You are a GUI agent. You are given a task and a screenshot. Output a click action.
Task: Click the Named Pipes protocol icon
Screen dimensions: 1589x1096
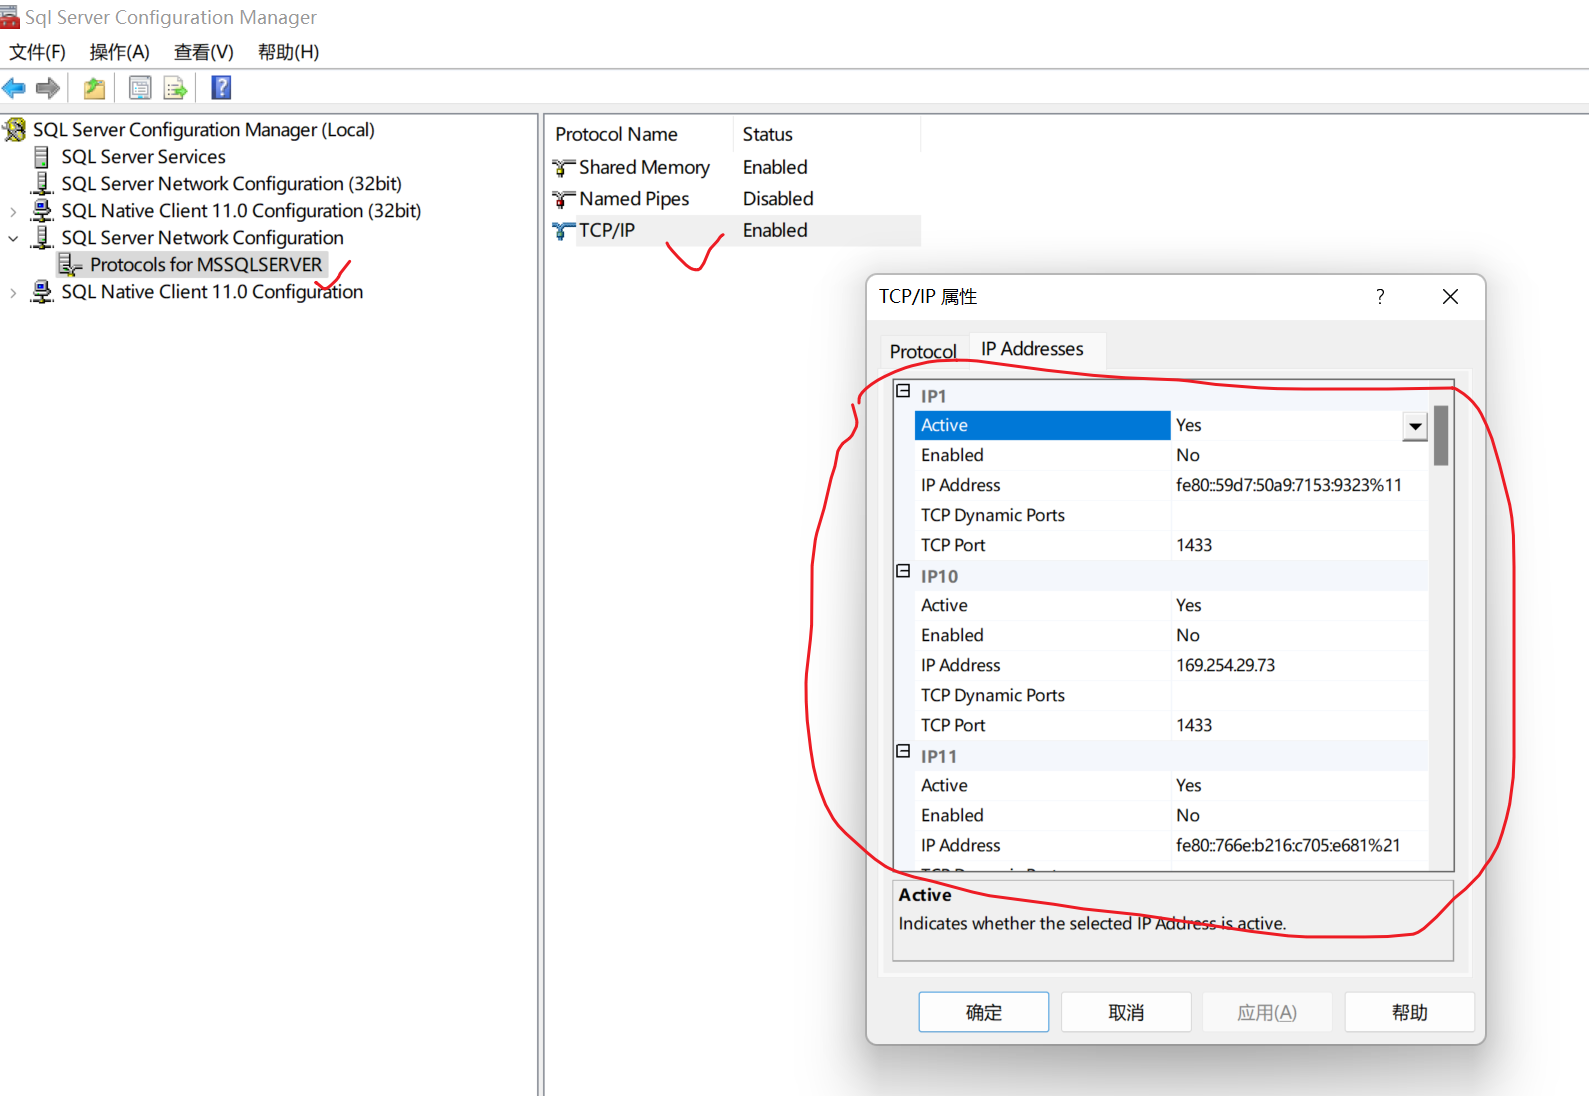(x=564, y=199)
